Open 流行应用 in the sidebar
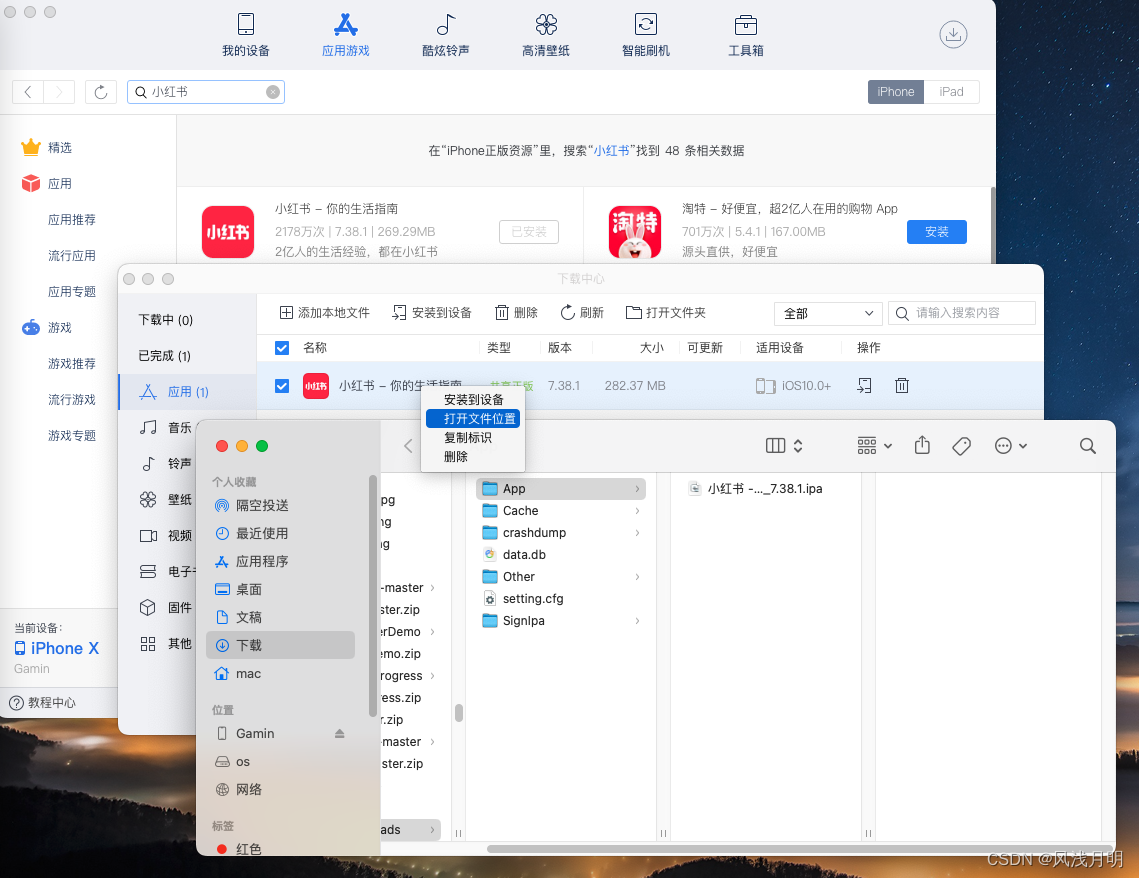Image resolution: width=1139 pixels, height=878 pixels. (x=72, y=256)
